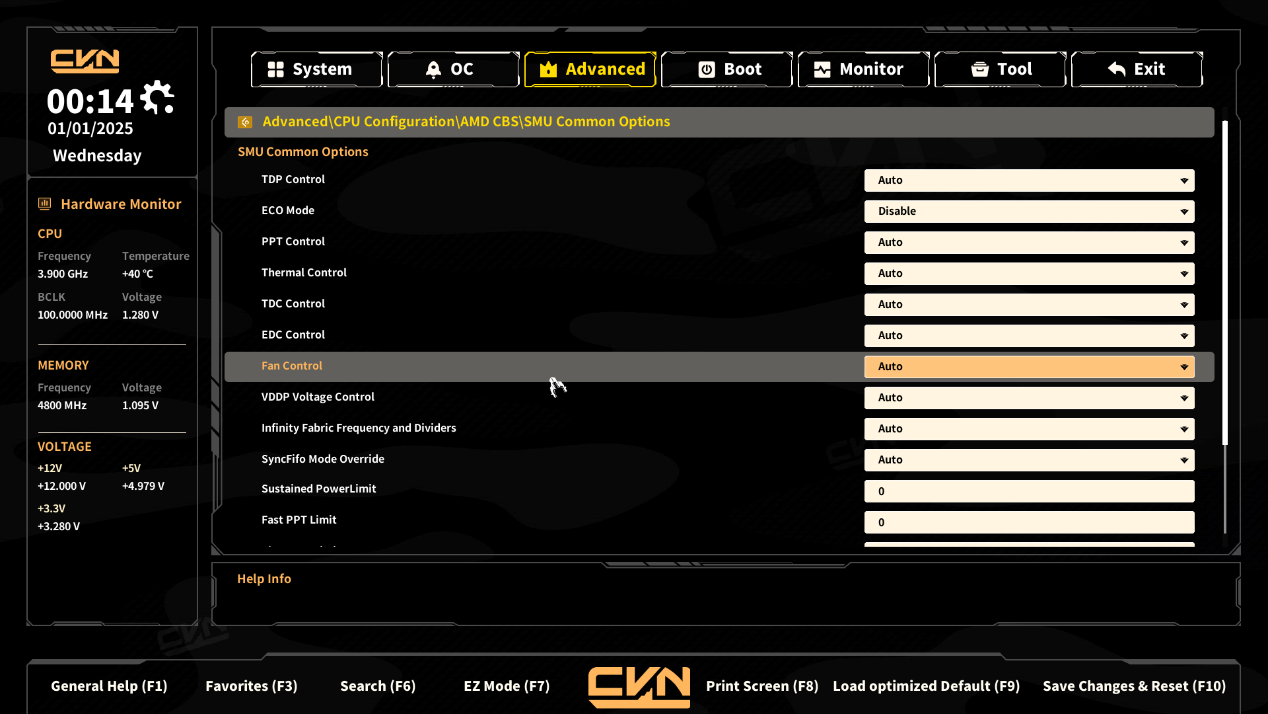1268x714 pixels.
Task: Open the VDDP Voltage Control dropdown
Action: pyautogui.click(x=1029, y=398)
